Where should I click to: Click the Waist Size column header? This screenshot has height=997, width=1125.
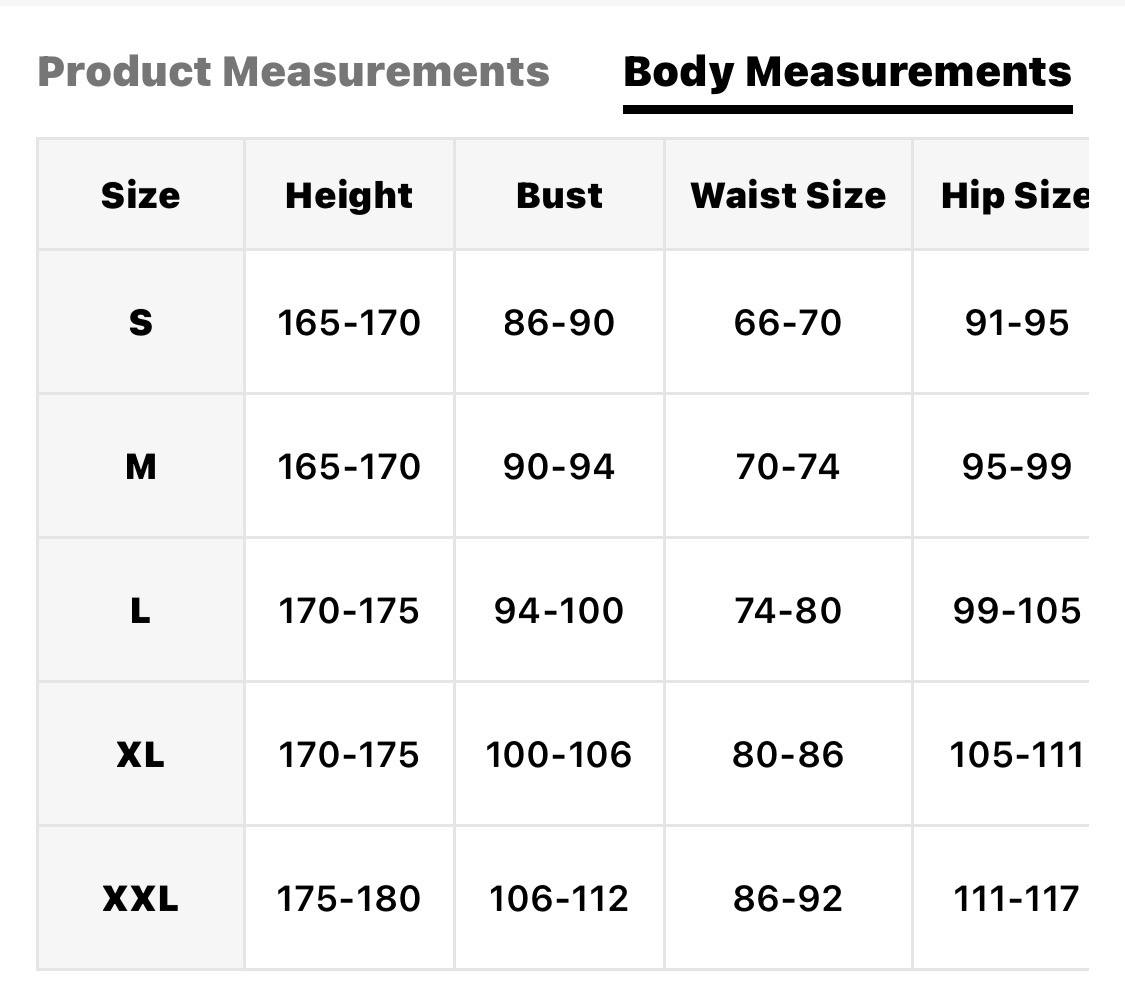click(788, 195)
